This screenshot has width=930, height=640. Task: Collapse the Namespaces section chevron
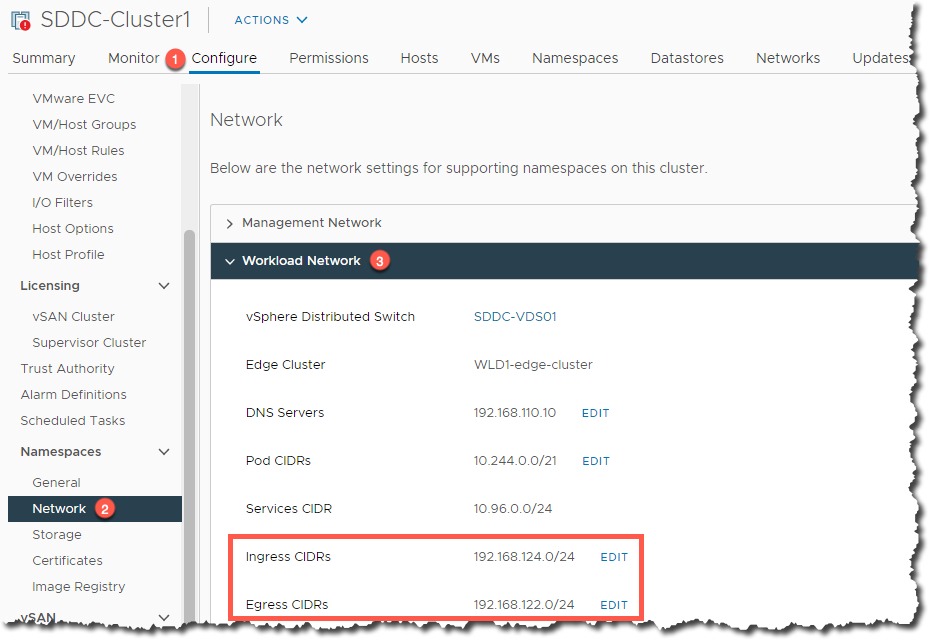point(164,452)
